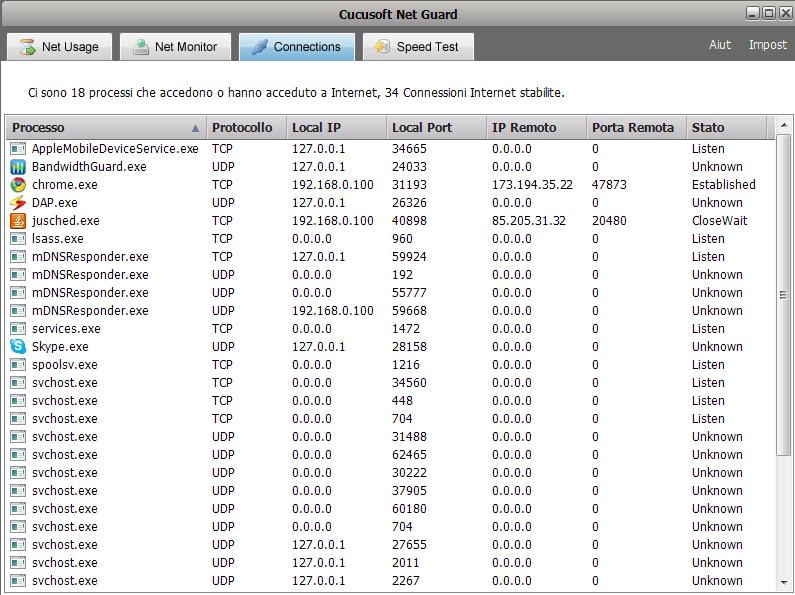Click local port 28158 cell
The width and height of the screenshot is (795, 595).
point(409,347)
